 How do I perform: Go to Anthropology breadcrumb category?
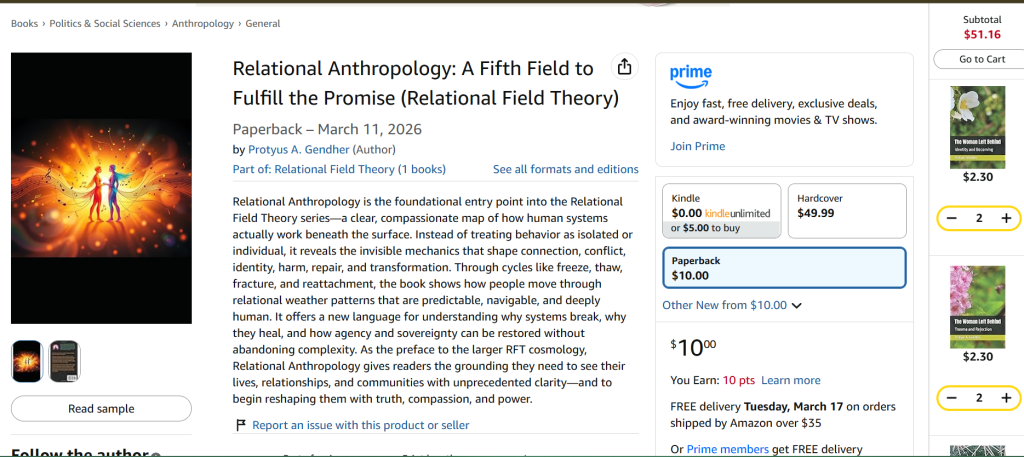(203, 24)
